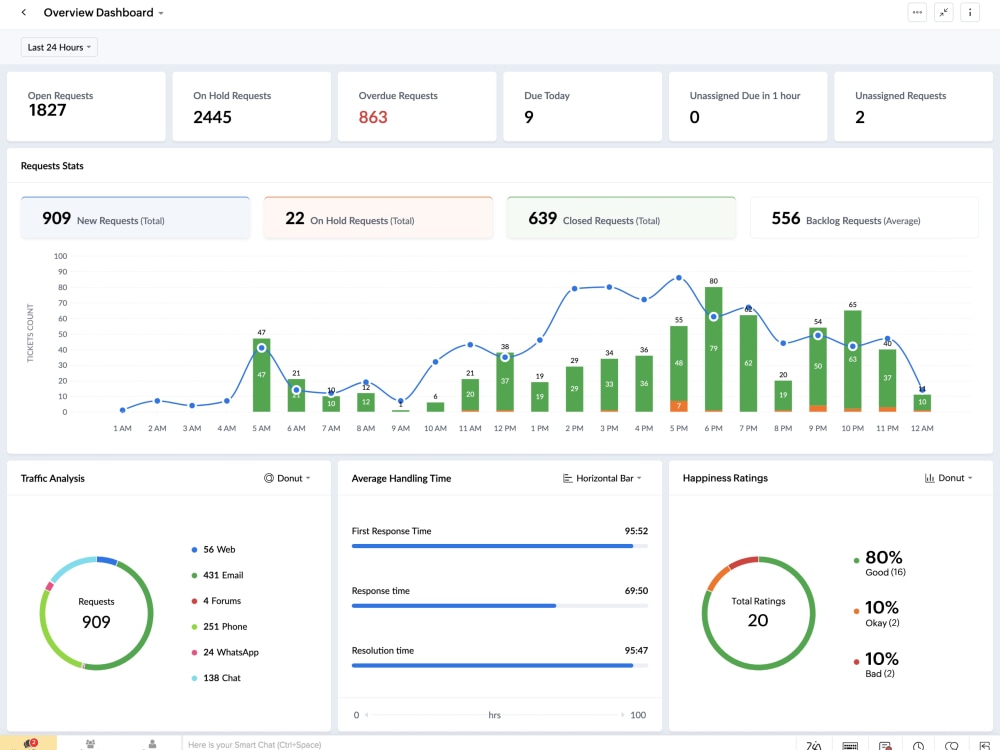Change Traffic Analysis Donut chart type
Image resolution: width=1000 pixels, height=750 pixels.
point(288,478)
